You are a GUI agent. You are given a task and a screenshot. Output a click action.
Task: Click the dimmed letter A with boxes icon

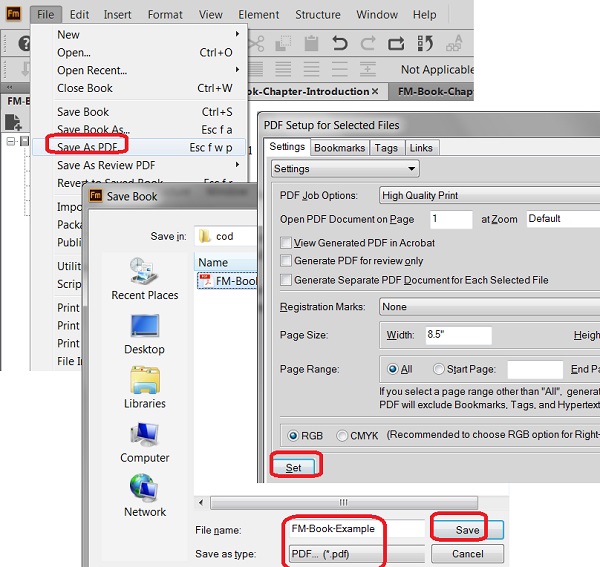pos(454,44)
